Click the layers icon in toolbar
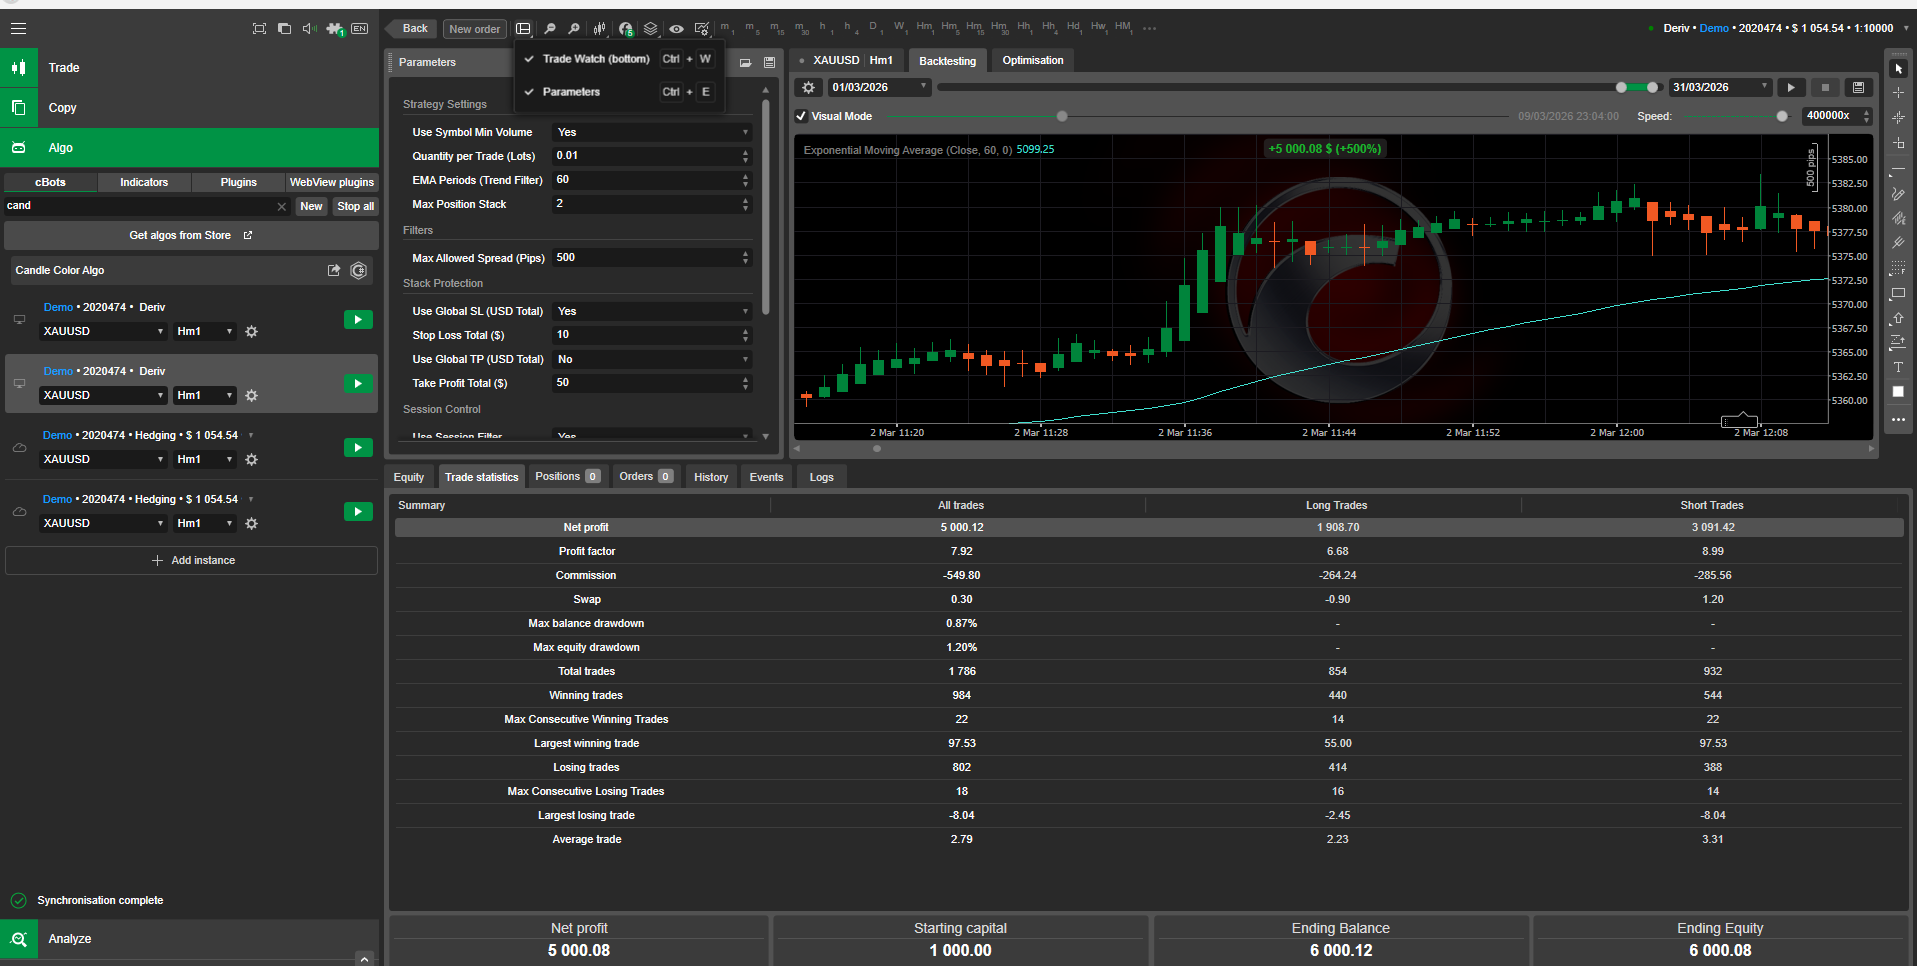Image resolution: width=1917 pixels, height=966 pixels. 651,29
